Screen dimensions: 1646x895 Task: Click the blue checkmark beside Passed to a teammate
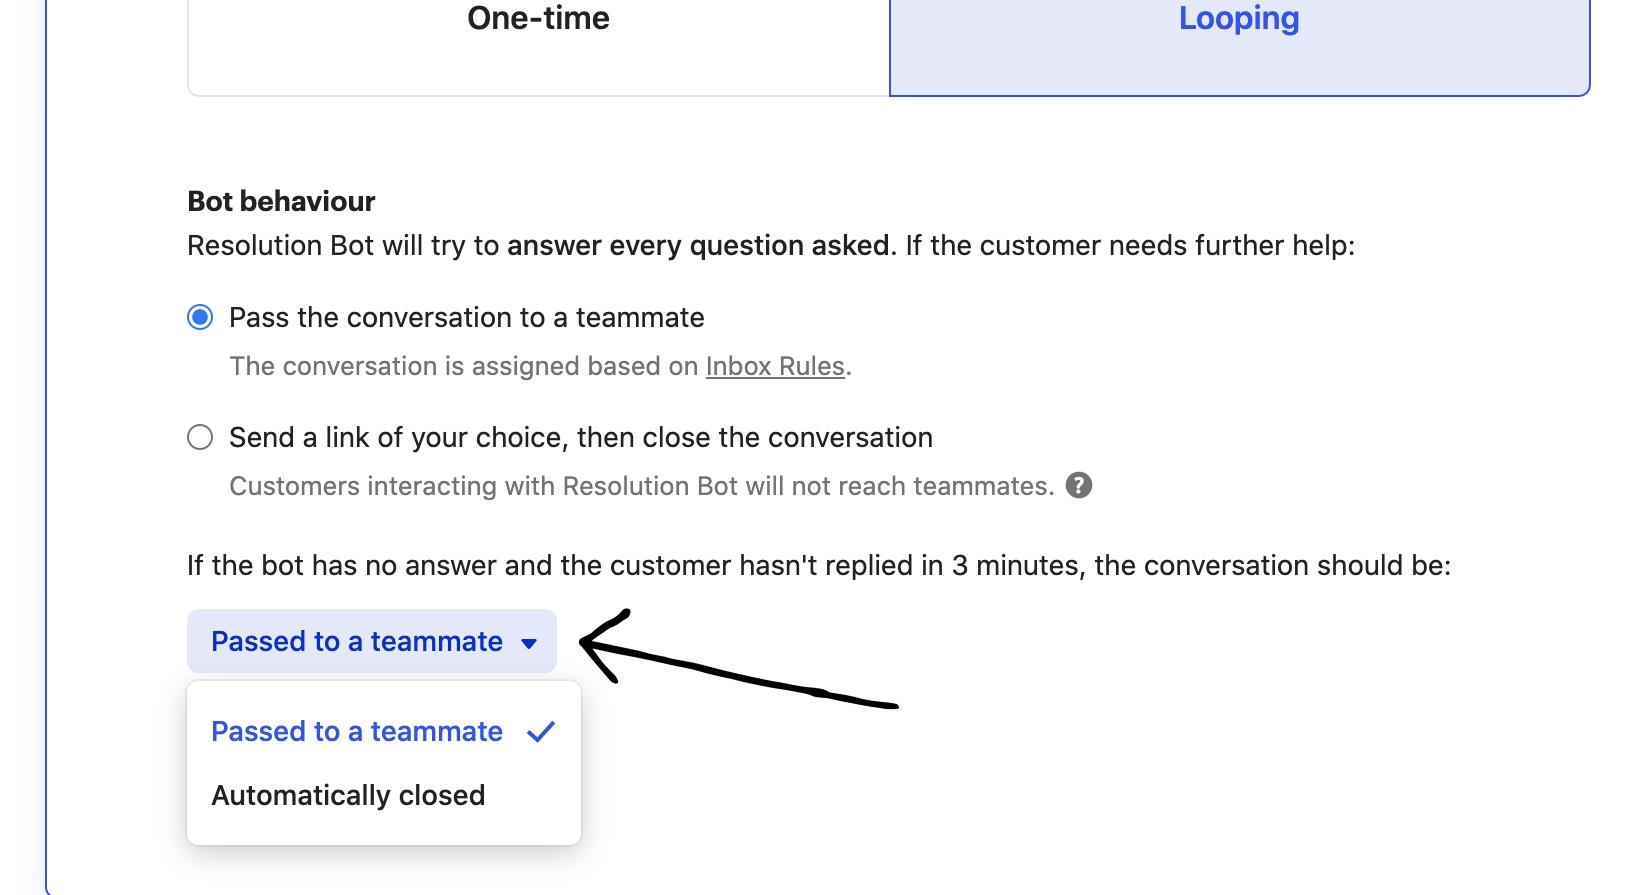(541, 732)
